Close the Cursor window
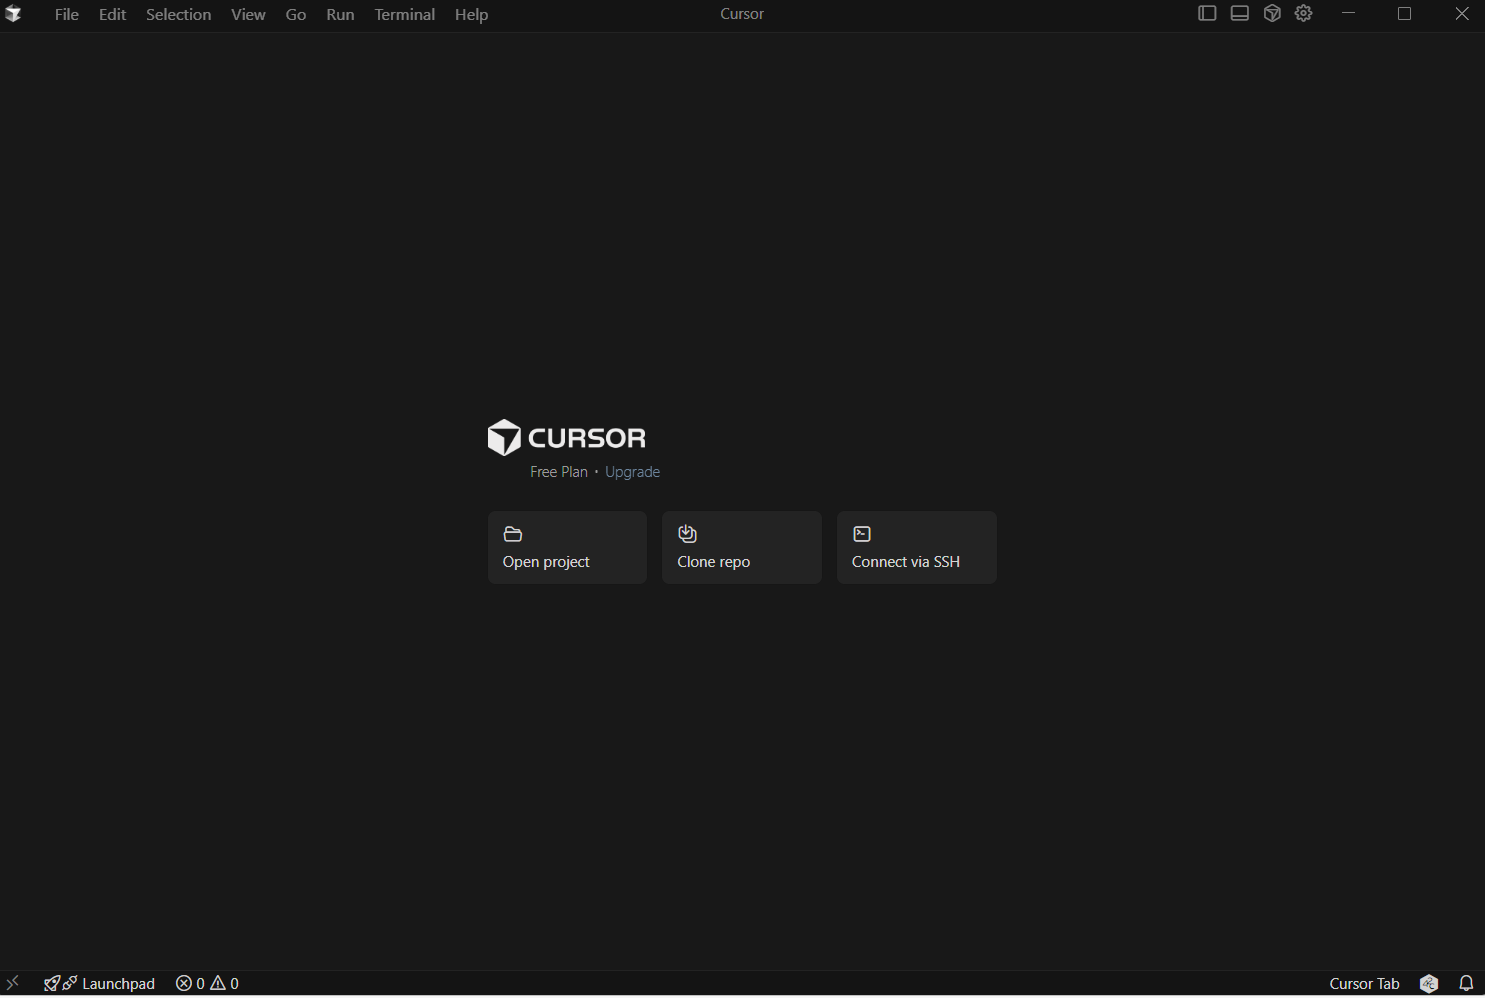This screenshot has width=1485, height=998. click(1461, 14)
